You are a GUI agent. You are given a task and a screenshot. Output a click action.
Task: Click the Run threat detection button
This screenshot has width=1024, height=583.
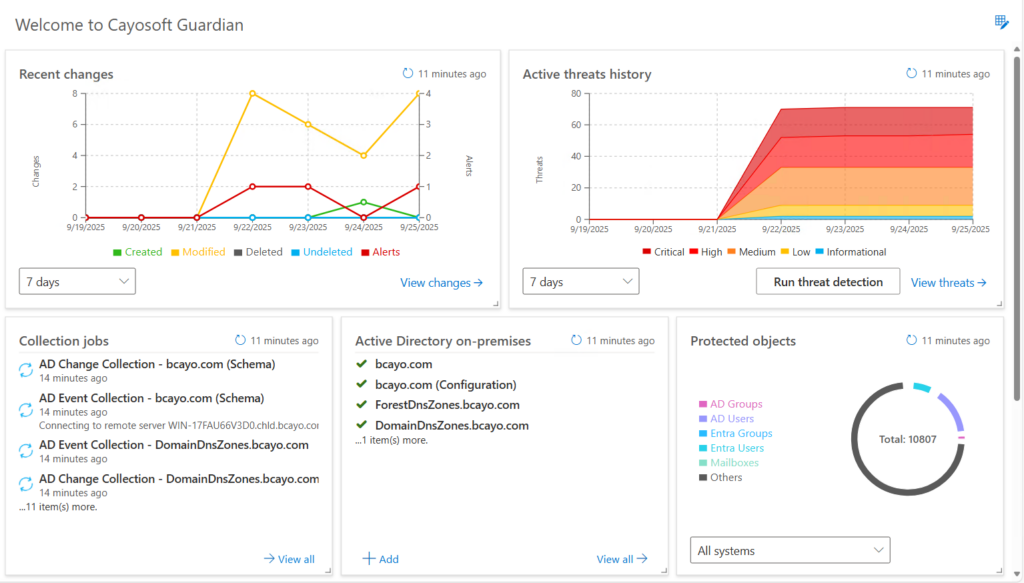coord(827,281)
